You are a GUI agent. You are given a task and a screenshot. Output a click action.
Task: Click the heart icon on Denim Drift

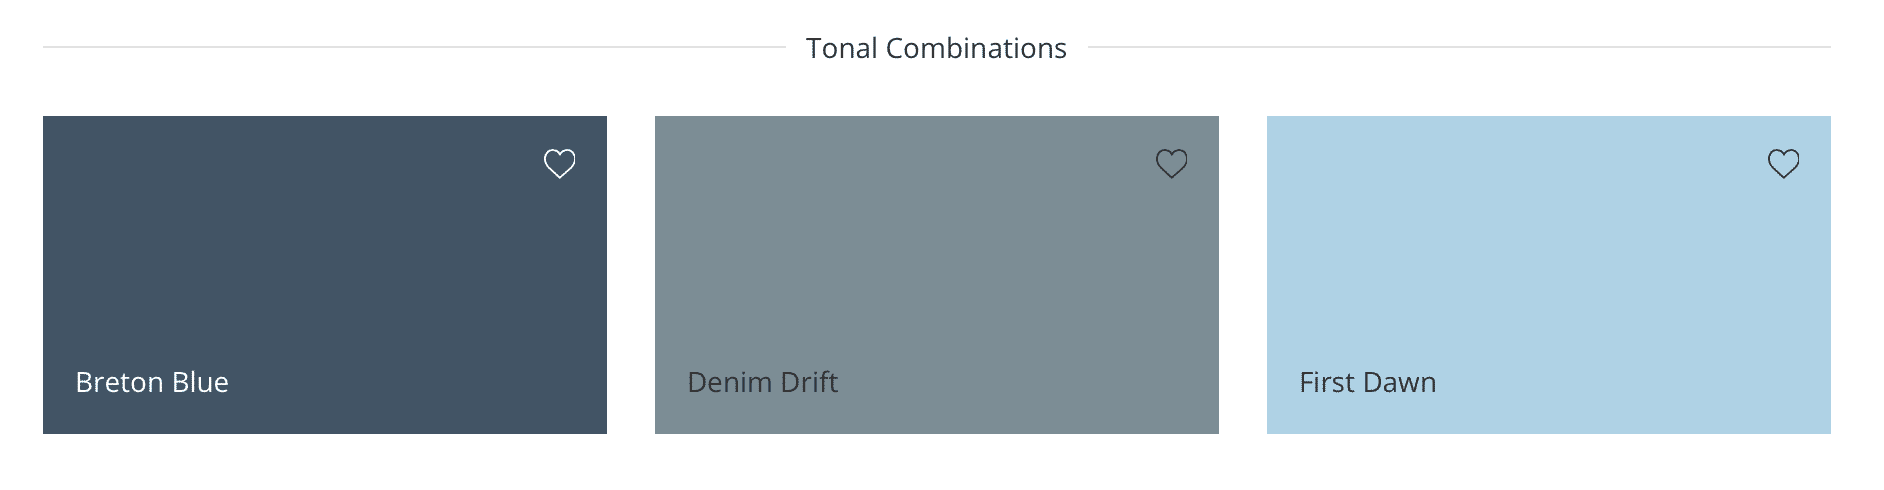[1172, 163]
